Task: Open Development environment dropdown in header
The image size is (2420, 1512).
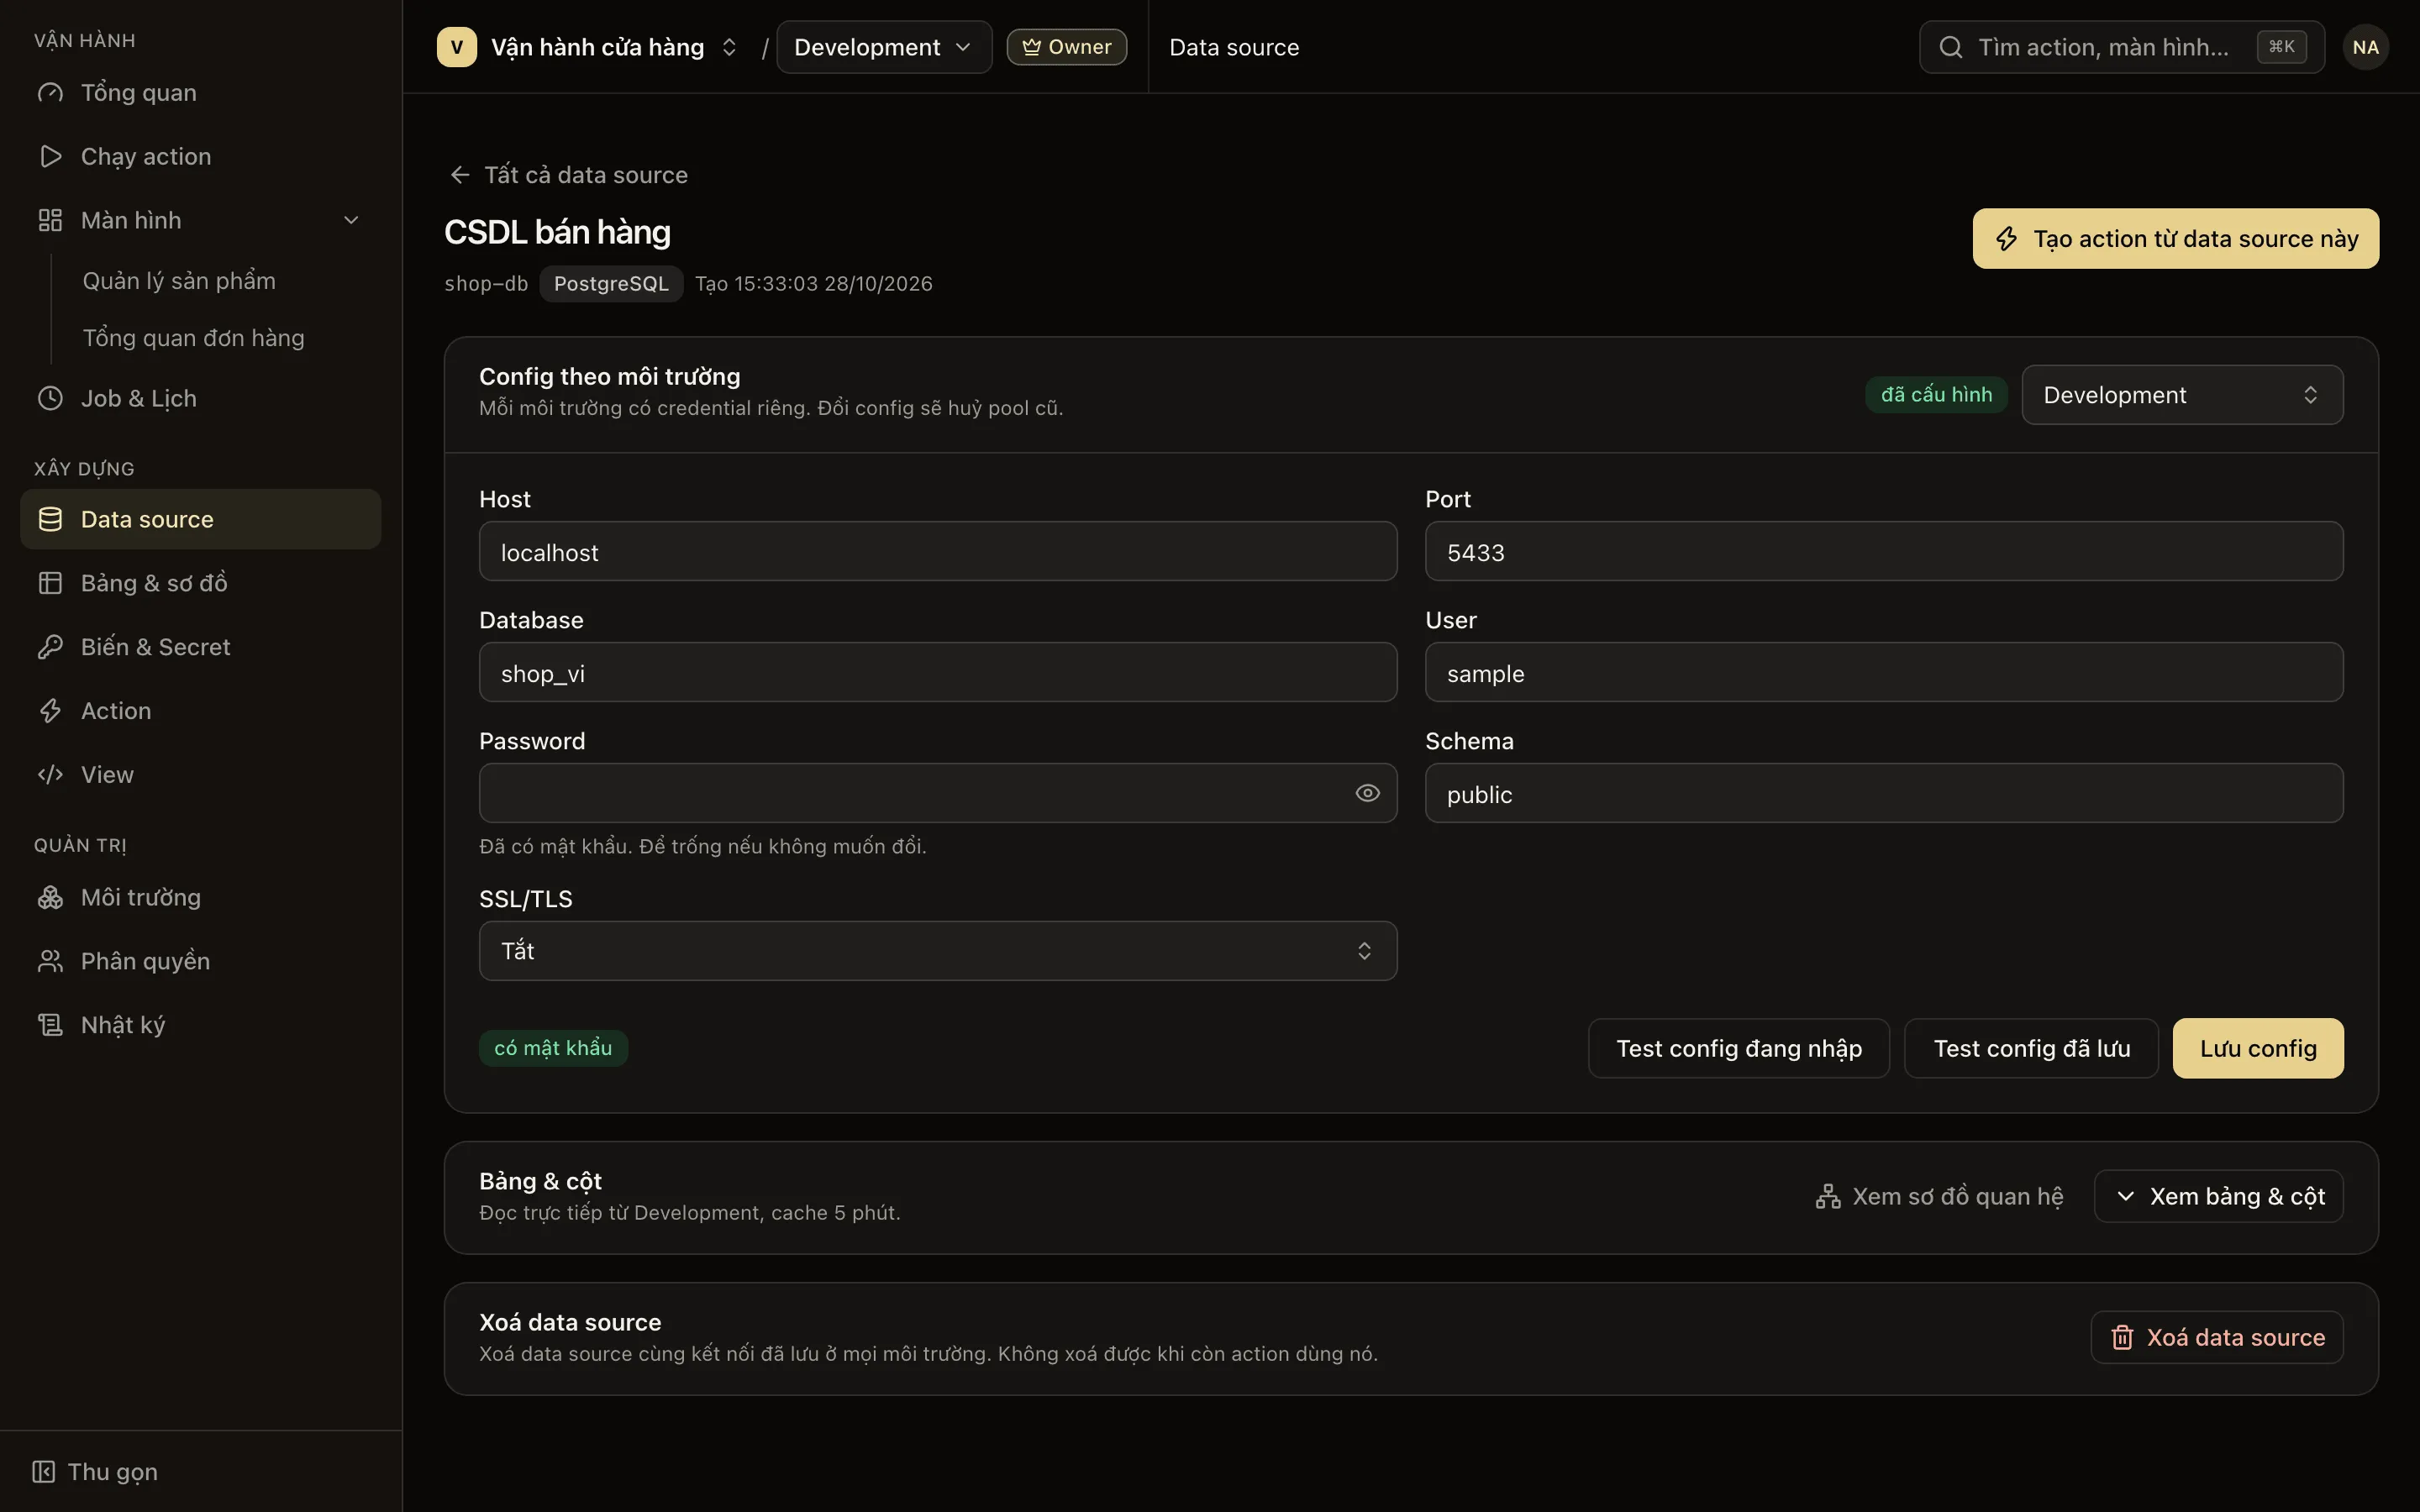Action: coord(884,47)
